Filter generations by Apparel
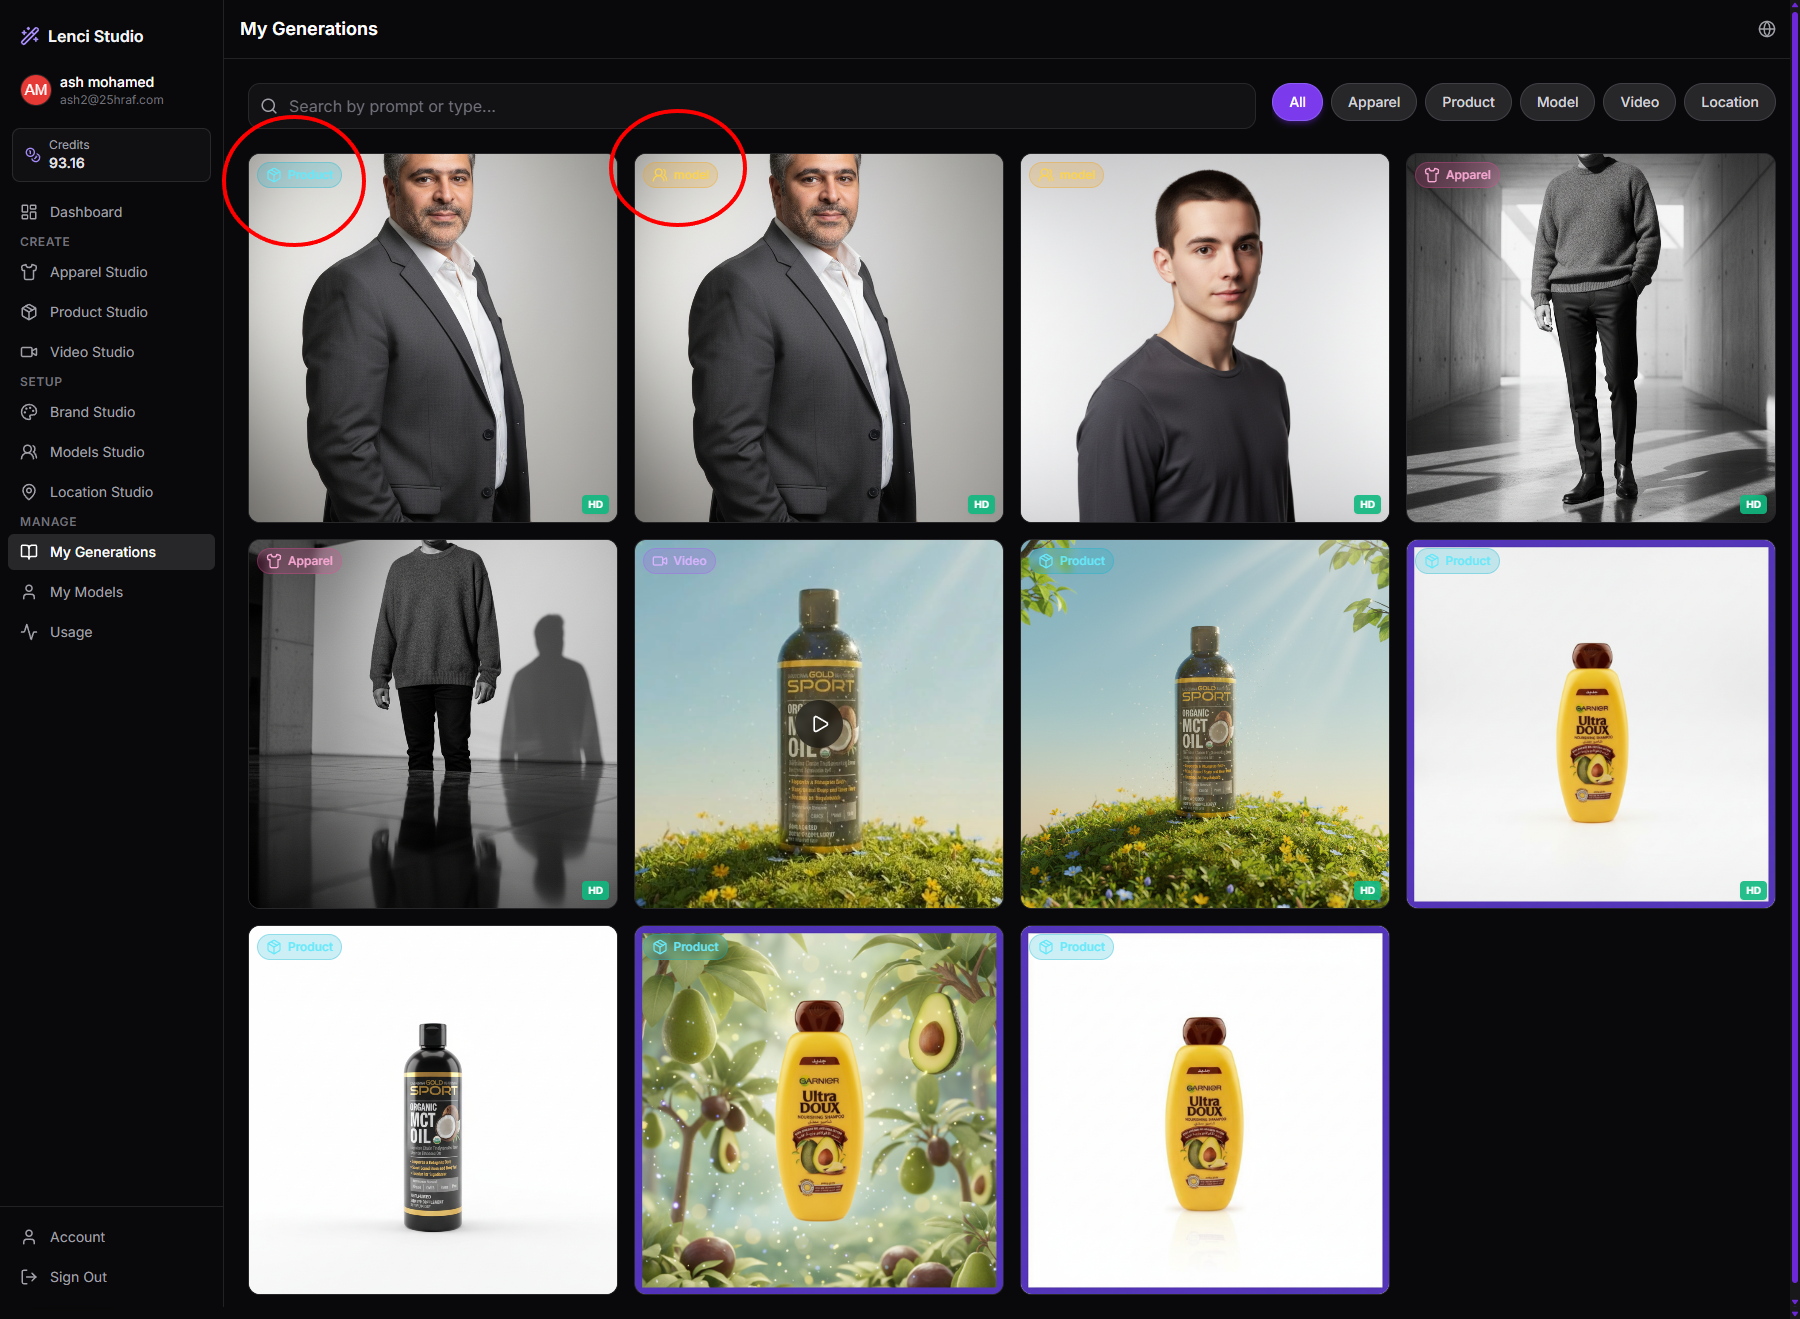This screenshot has width=1800, height=1319. pyautogui.click(x=1373, y=102)
